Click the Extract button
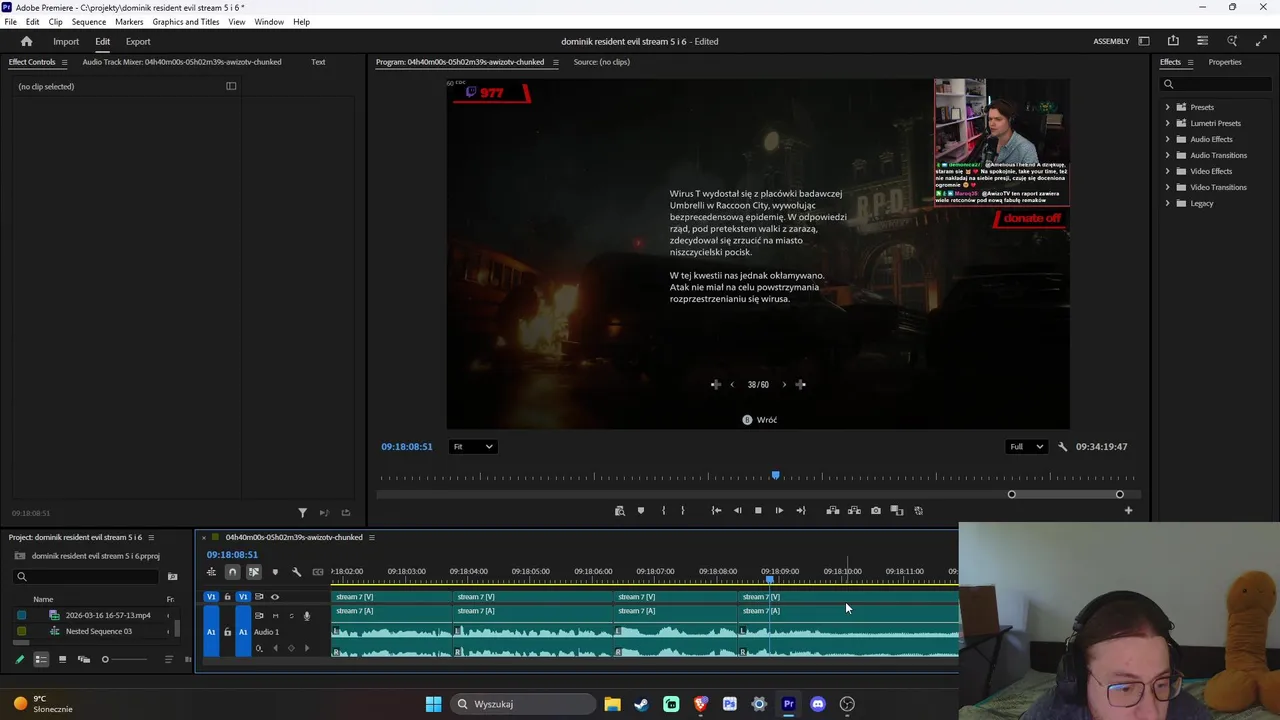Viewport: 1280px width, 720px height. click(x=854, y=511)
